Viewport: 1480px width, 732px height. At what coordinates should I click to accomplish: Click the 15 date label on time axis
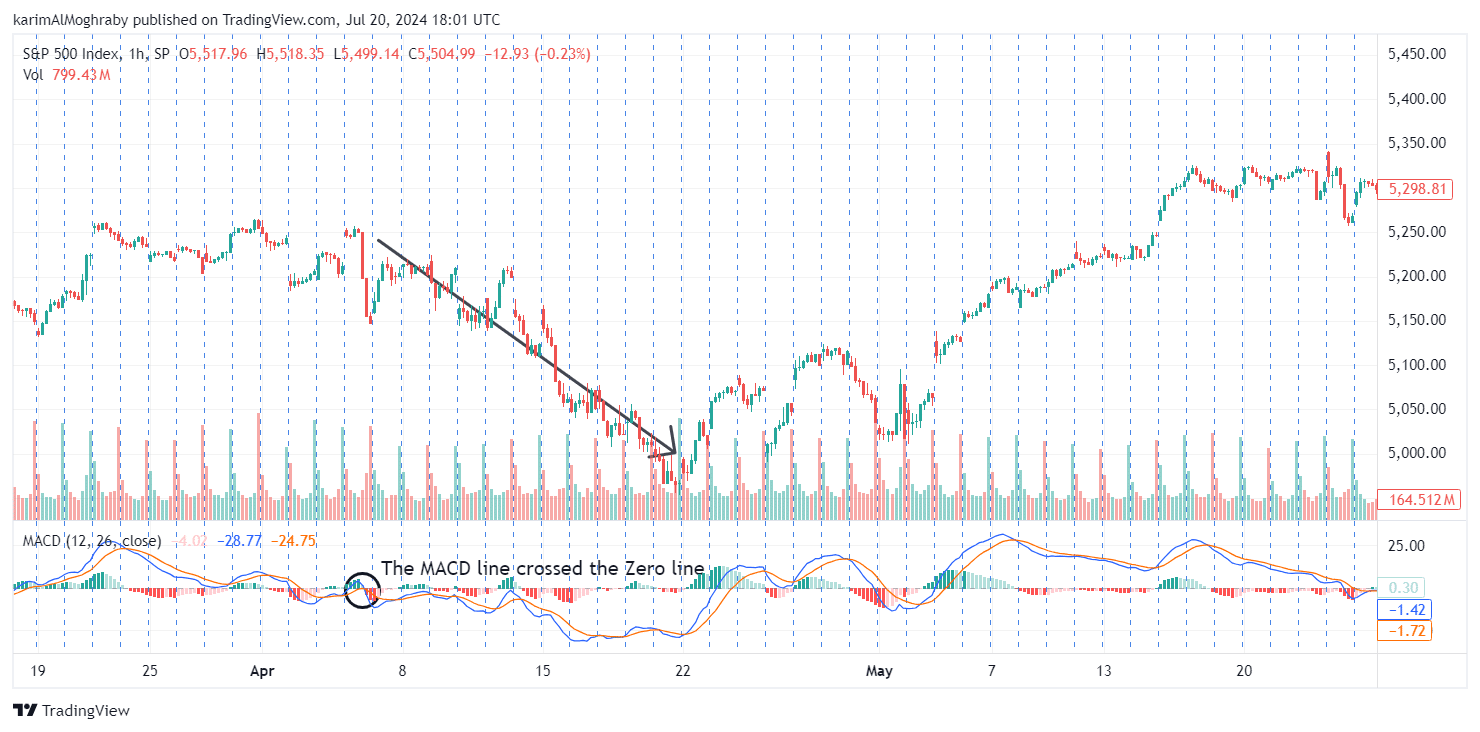pos(543,670)
